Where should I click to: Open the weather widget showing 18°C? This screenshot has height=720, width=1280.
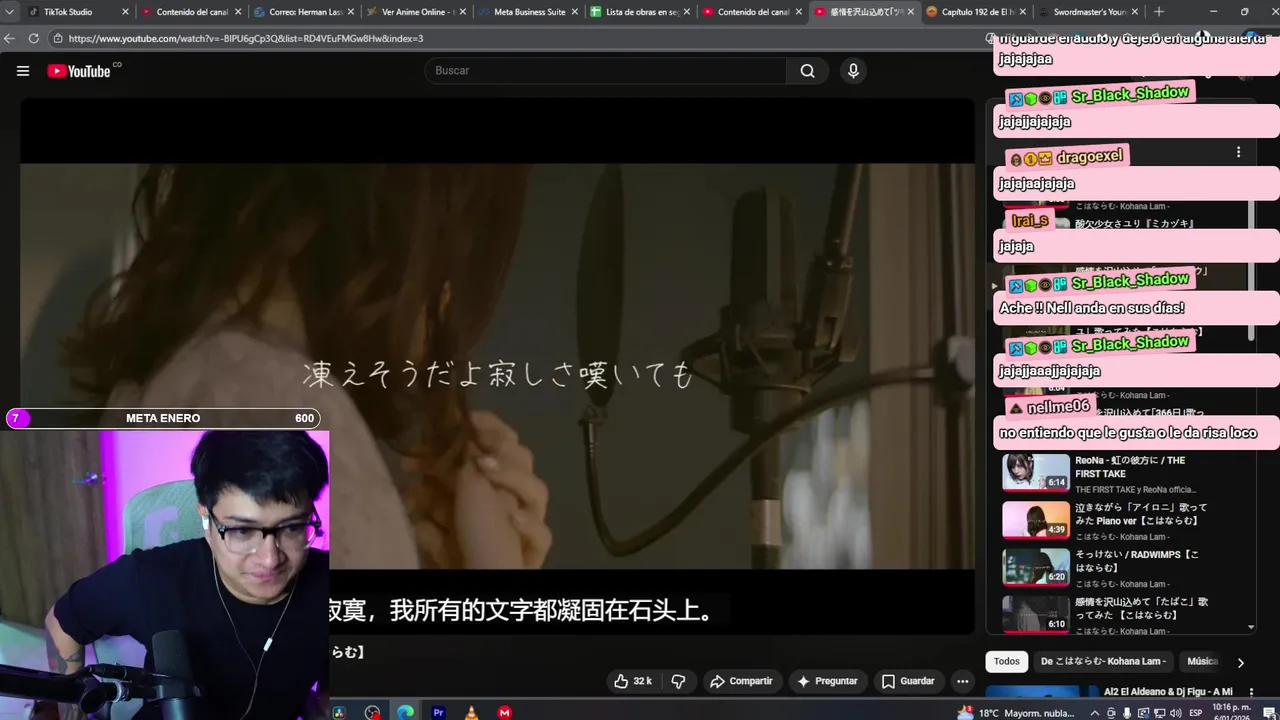[1015, 713]
